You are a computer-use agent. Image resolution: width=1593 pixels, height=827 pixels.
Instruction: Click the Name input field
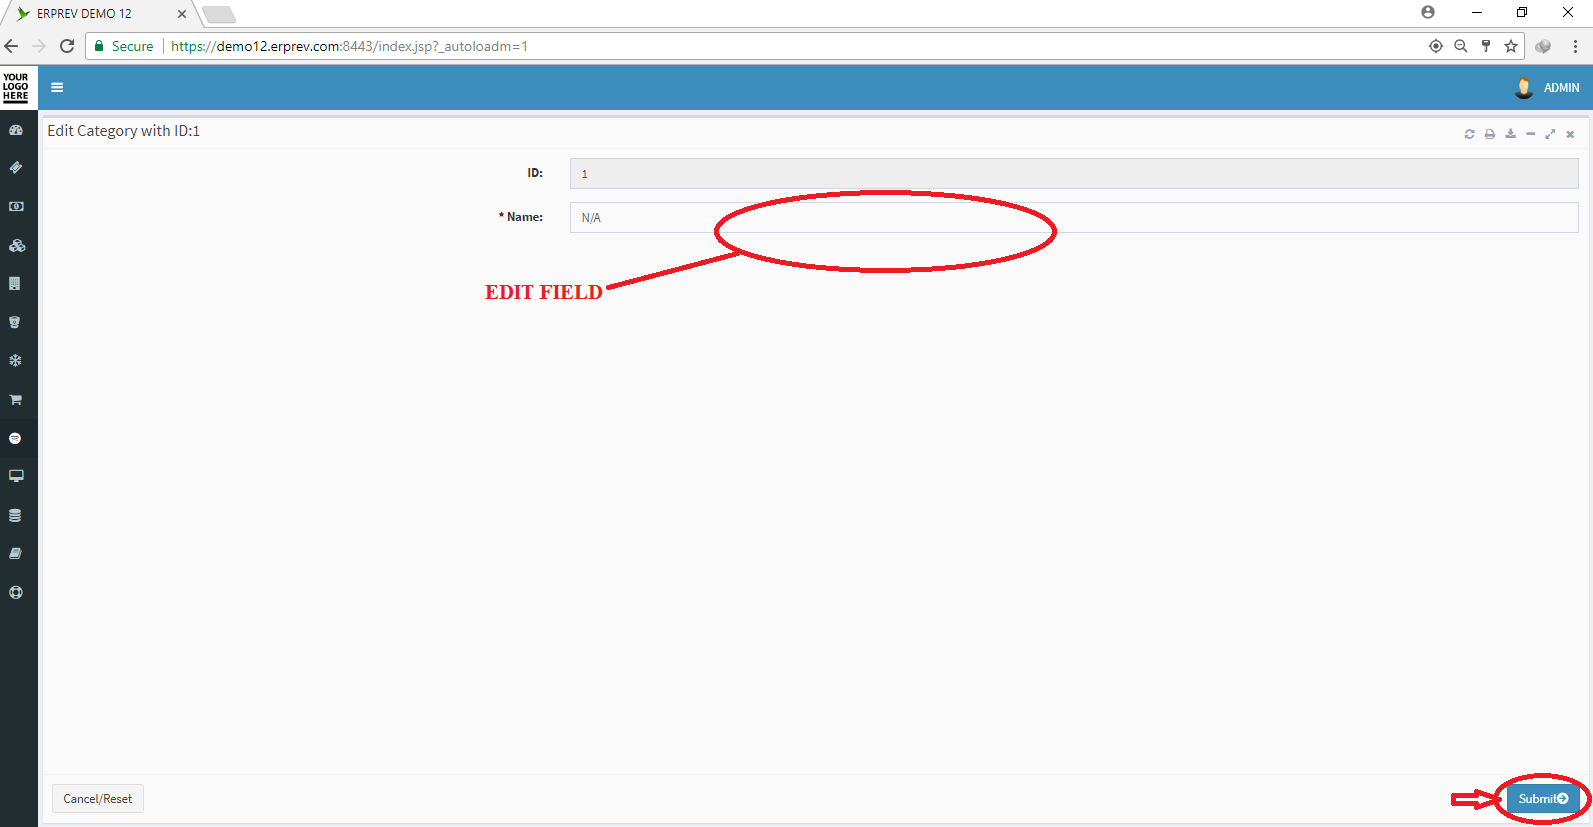[1074, 217]
